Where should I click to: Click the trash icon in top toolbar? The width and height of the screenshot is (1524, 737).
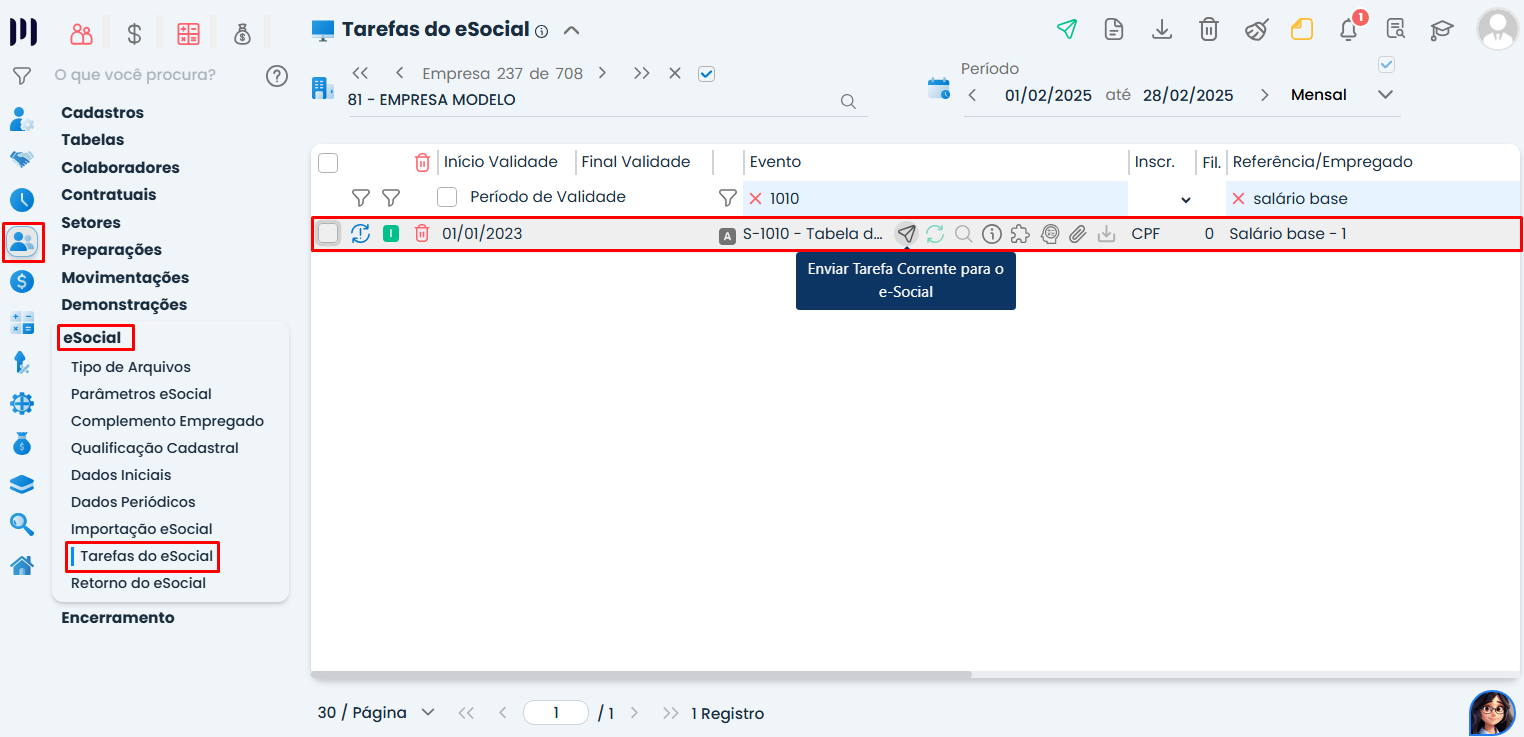1209,29
